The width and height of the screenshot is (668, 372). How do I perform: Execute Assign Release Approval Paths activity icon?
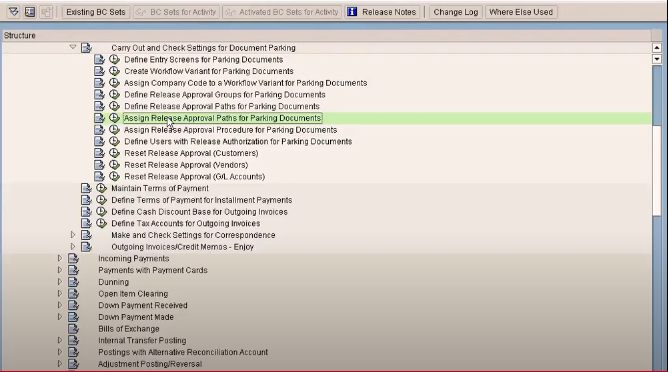click(114, 118)
